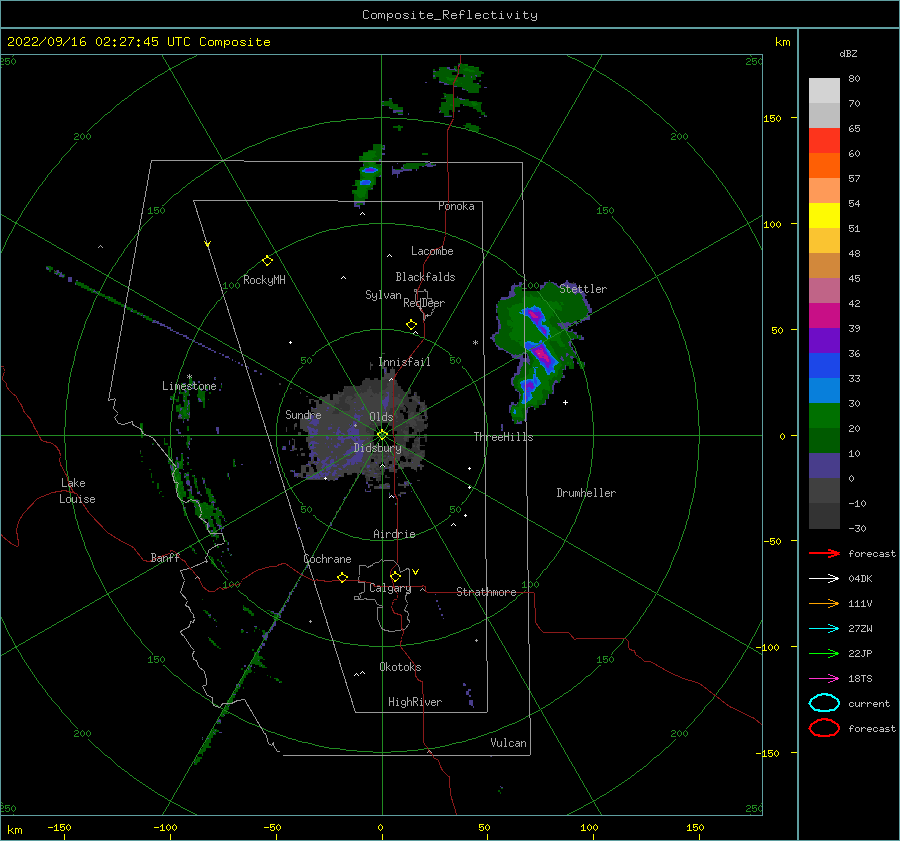The image size is (900, 841).
Task: Click the green 22JP arrow icon
Action: click(x=824, y=653)
